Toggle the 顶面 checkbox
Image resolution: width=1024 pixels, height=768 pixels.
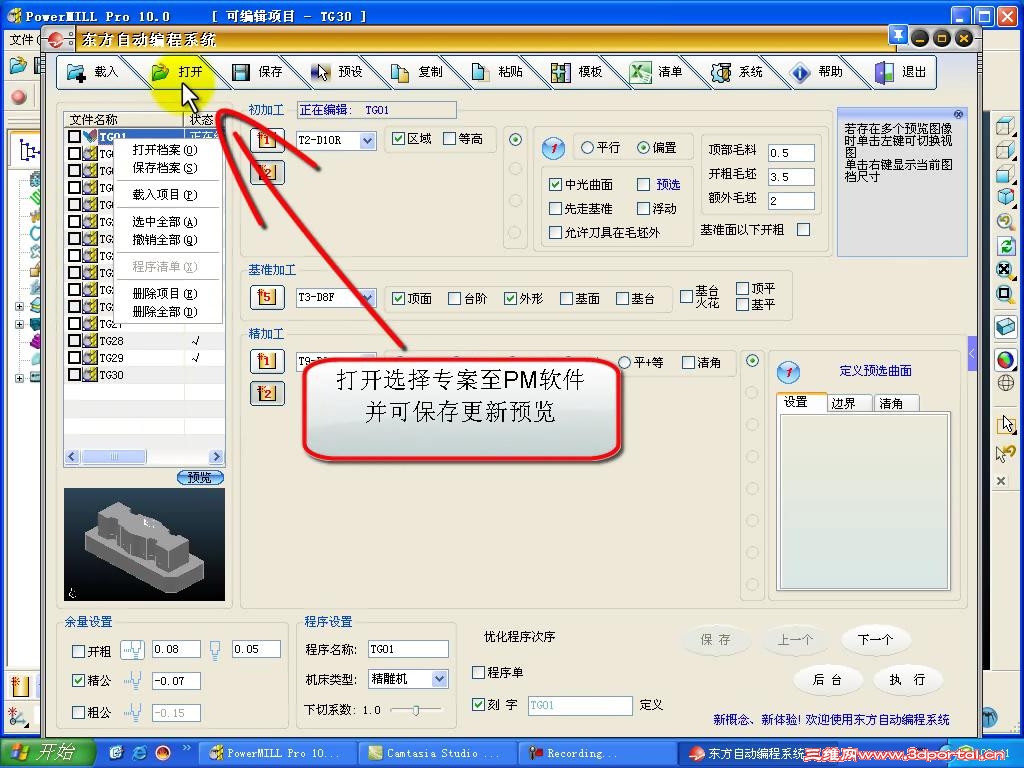(x=398, y=298)
